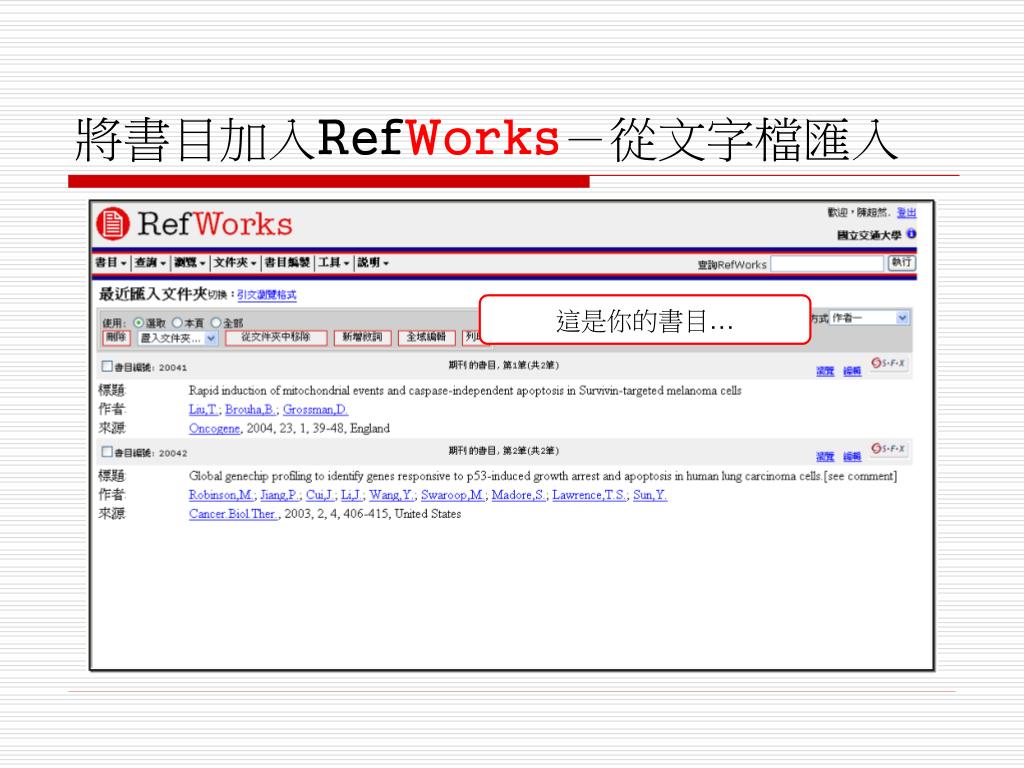Click author link Wang,Y.
The image size is (1024, 768).
(391, 495)
